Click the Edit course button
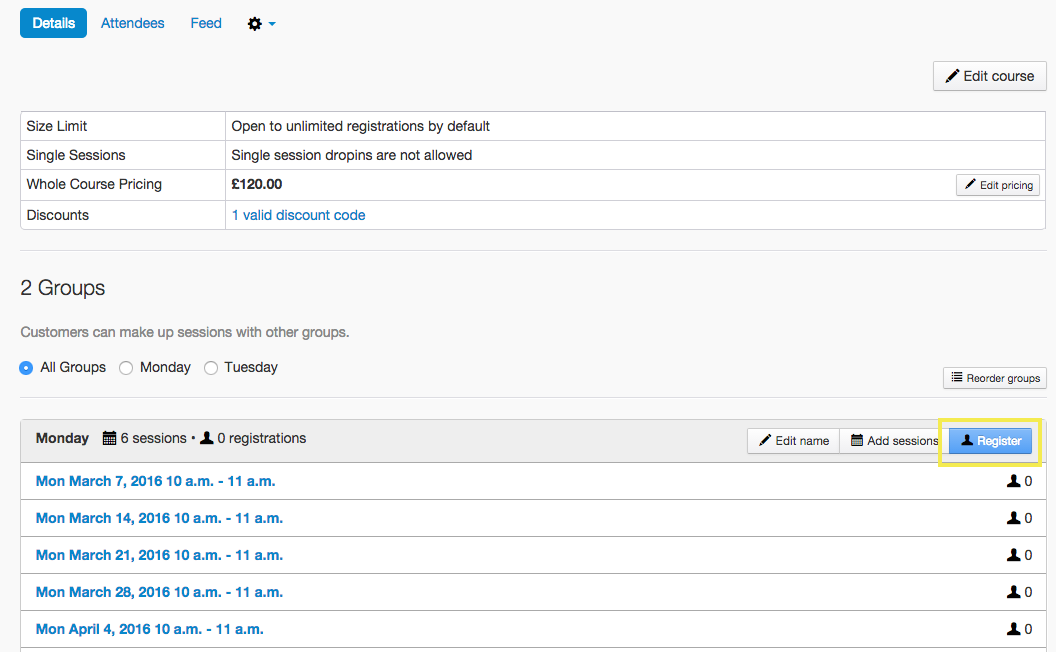Viewport: 1056px width, 652px height. pos(989,76)
